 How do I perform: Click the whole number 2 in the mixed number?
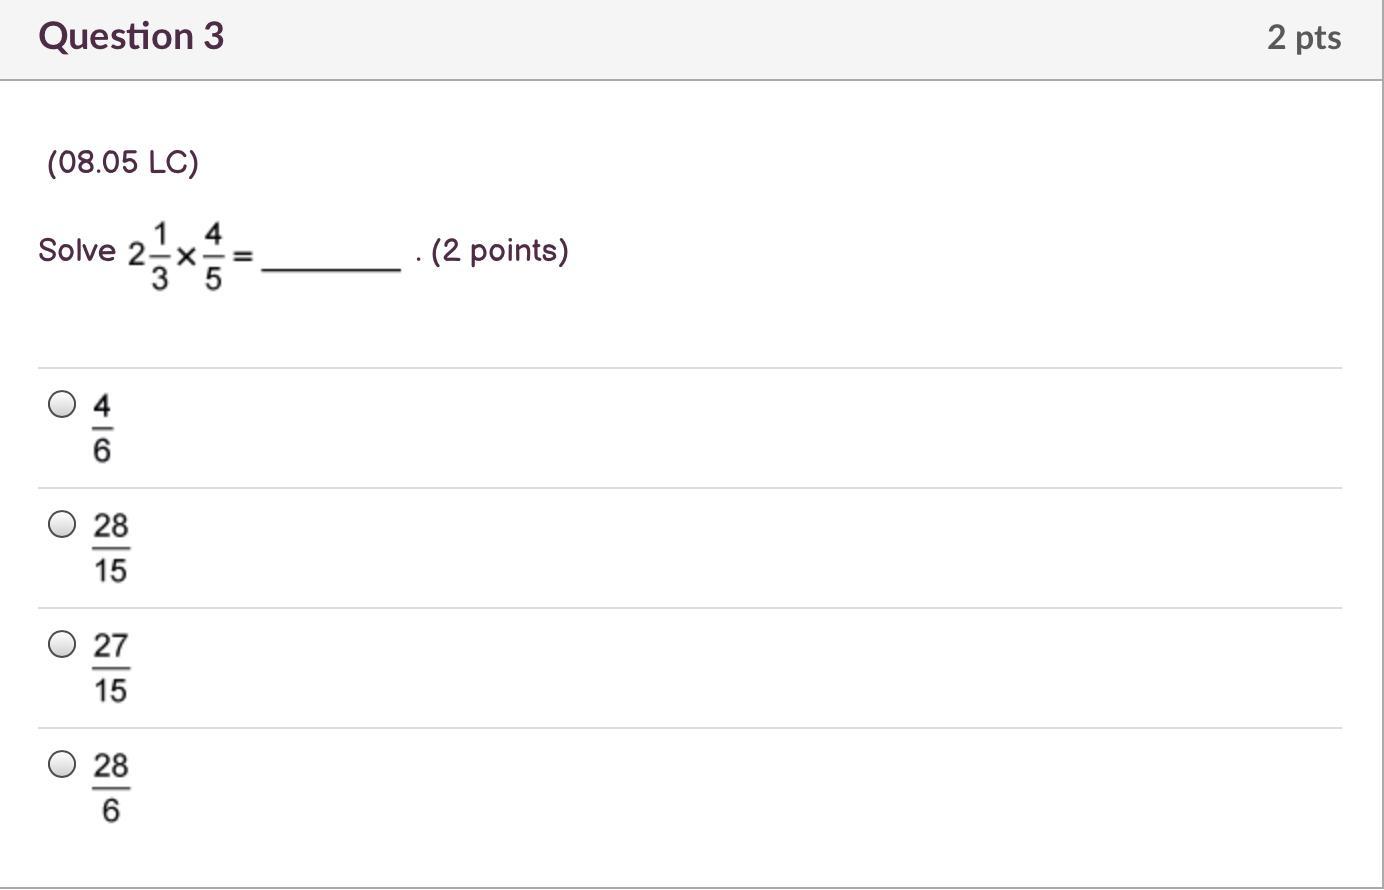136,253
